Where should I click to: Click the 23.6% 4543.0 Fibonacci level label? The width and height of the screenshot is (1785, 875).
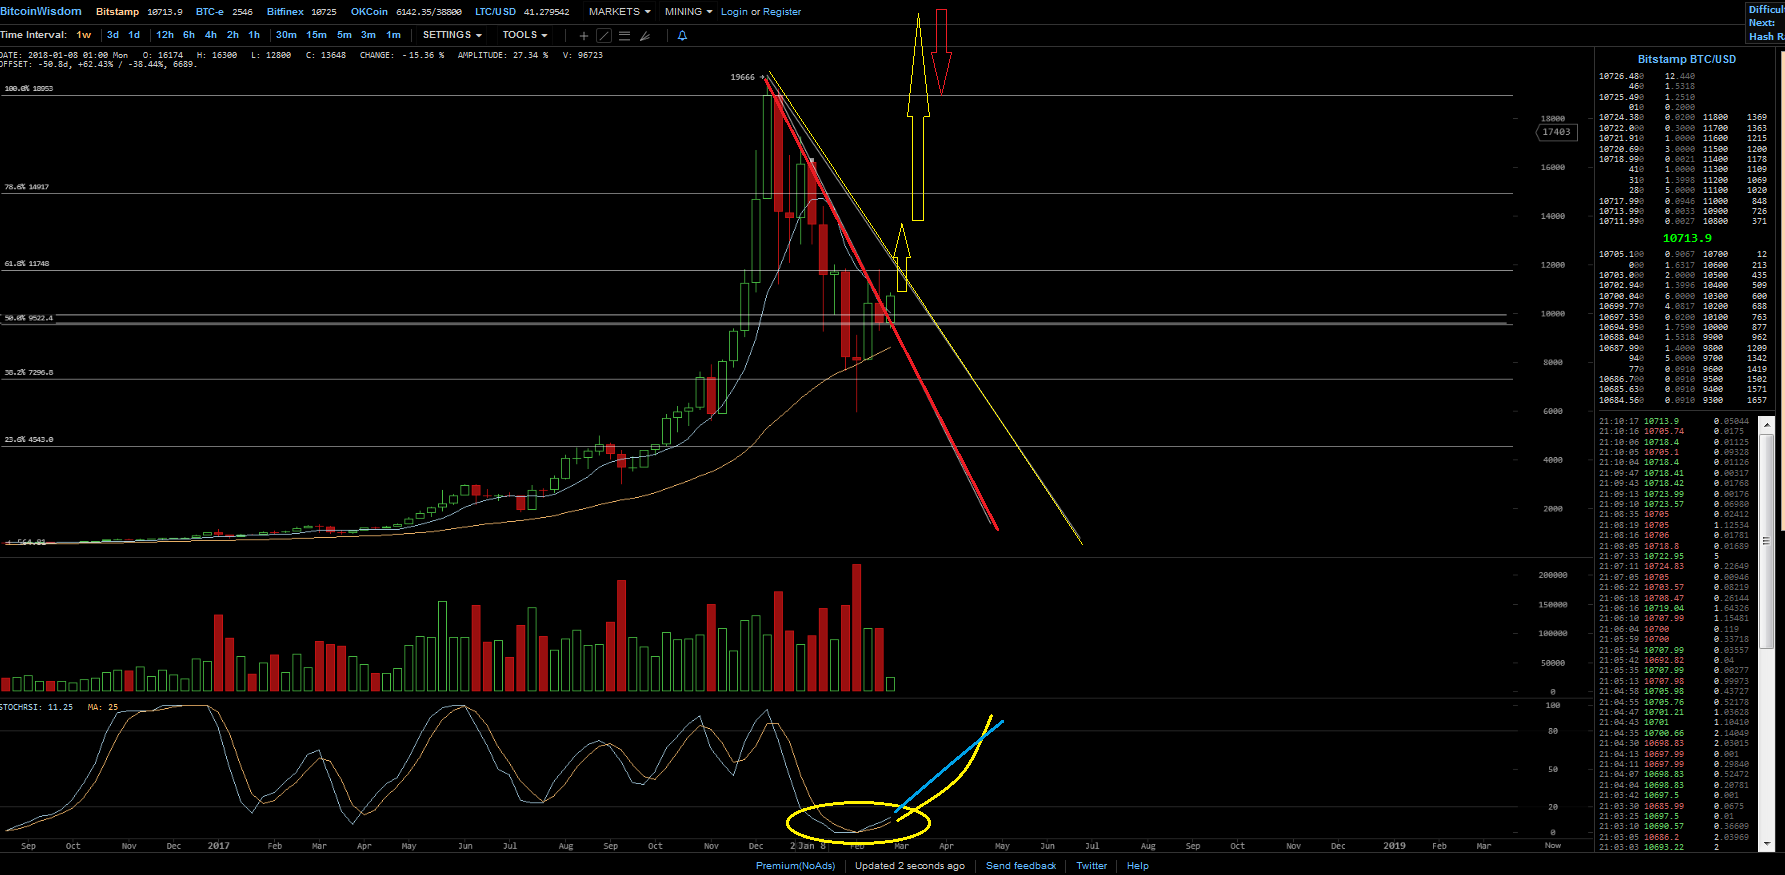[29, 439]
